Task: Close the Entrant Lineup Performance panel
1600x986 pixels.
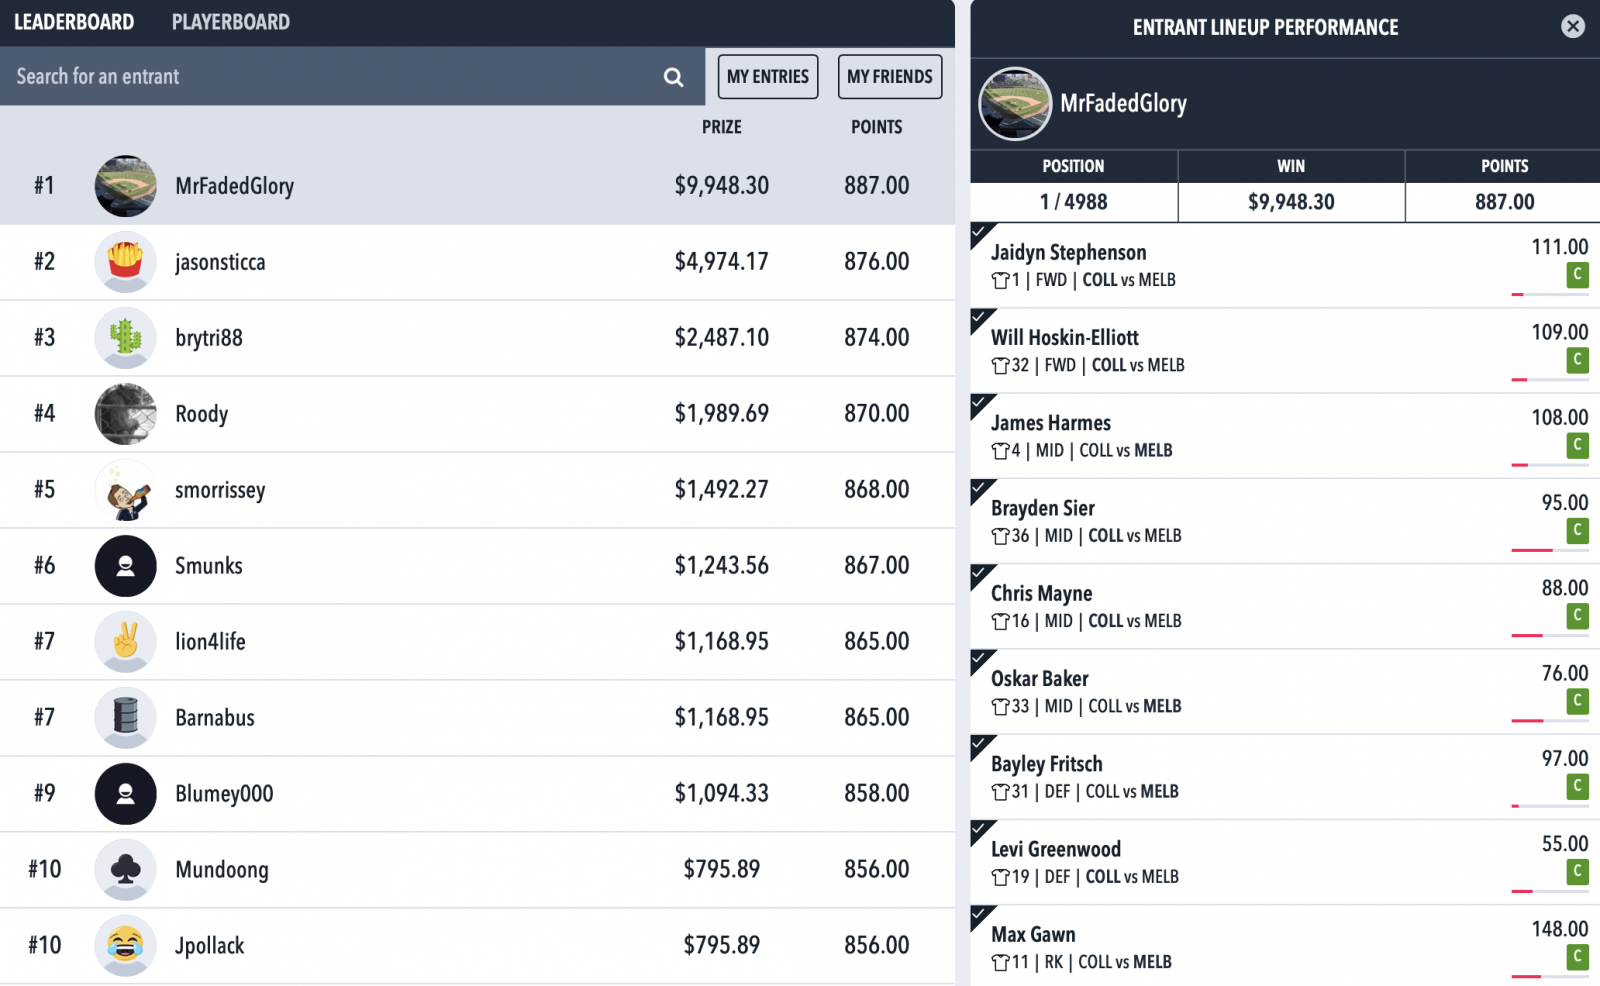Action: [x=1573, y=26]
